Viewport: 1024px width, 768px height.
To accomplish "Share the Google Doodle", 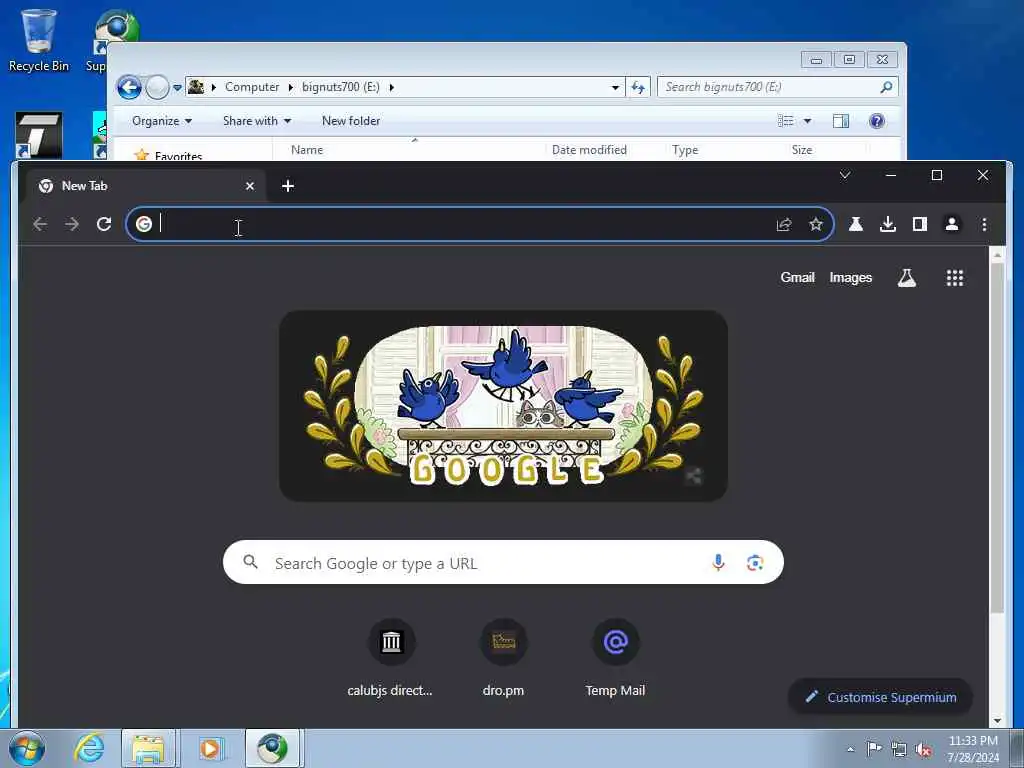I will point(694,476).
